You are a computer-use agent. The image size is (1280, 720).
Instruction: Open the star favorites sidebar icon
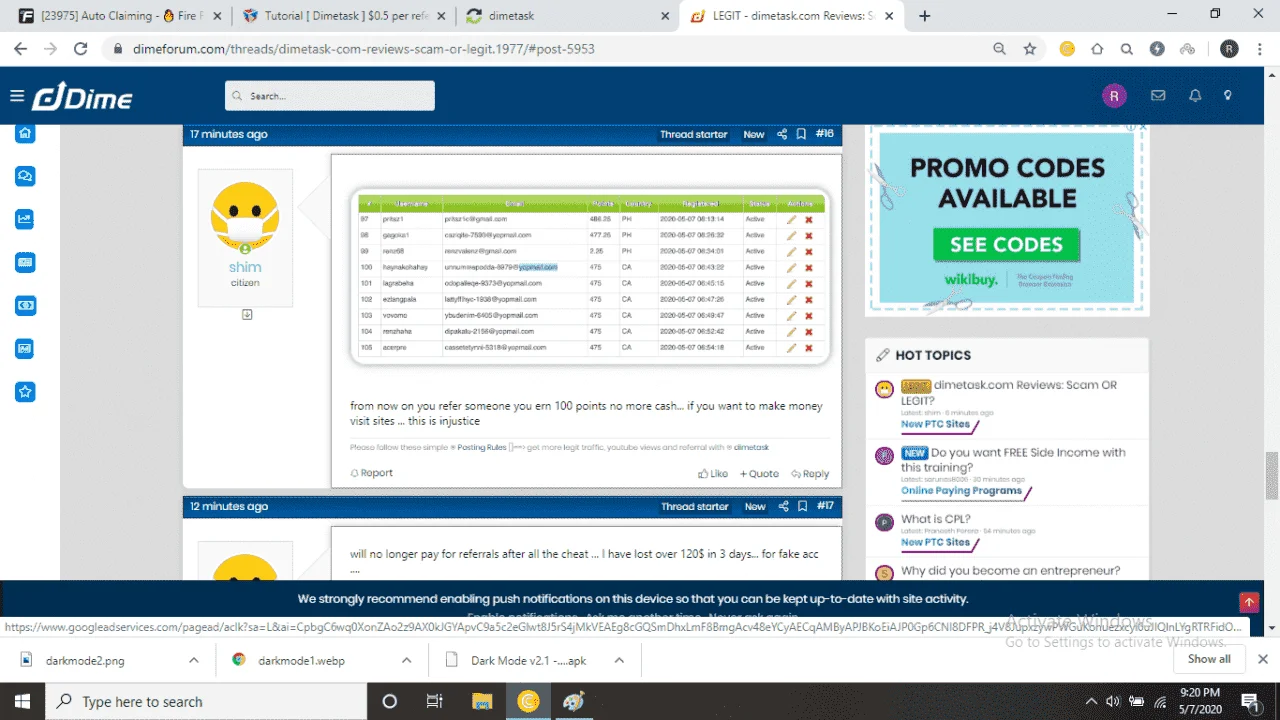pos(26,392)
